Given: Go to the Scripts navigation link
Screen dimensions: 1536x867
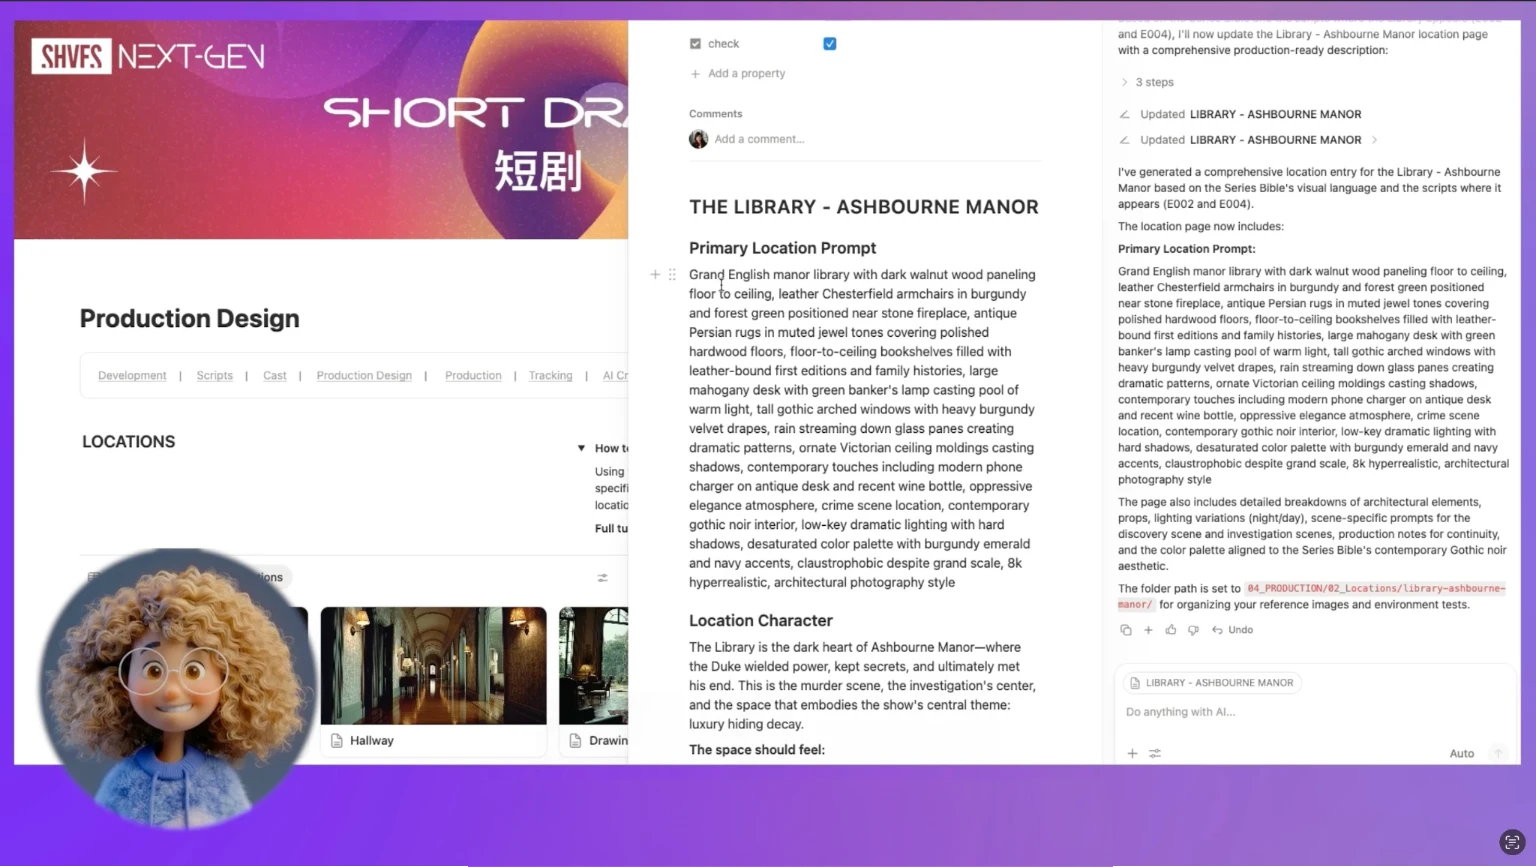Looking at the screenshot, I should point(214,376).
